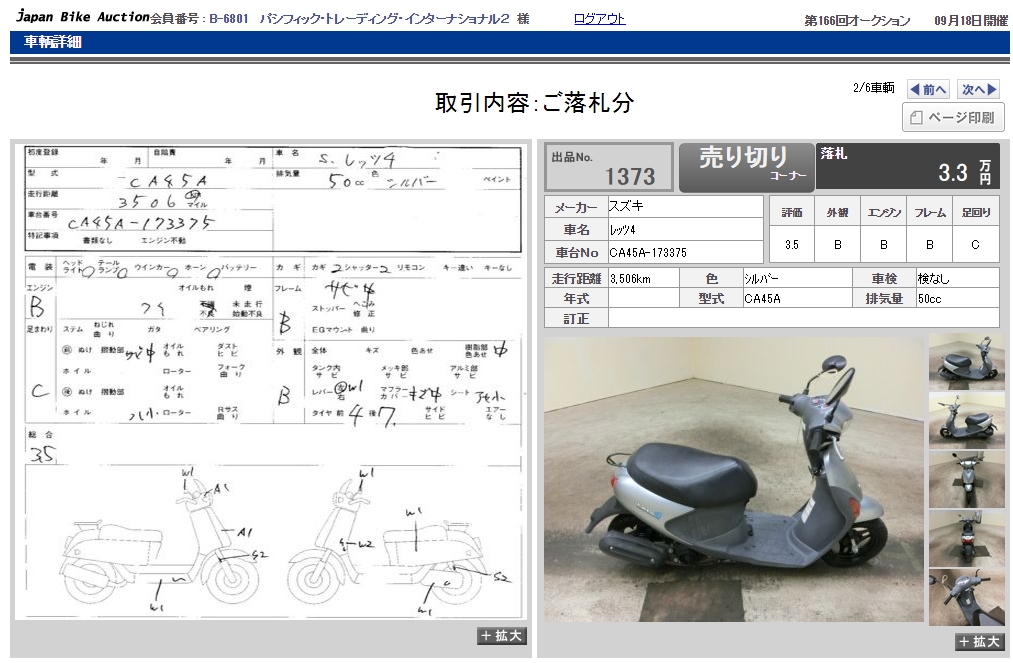Image resolution: width=1013 pixels, height=663 pixels.
Task: Click the overall grade 3.5 cell
Action: pyautogui.click(x=792, y=245)
